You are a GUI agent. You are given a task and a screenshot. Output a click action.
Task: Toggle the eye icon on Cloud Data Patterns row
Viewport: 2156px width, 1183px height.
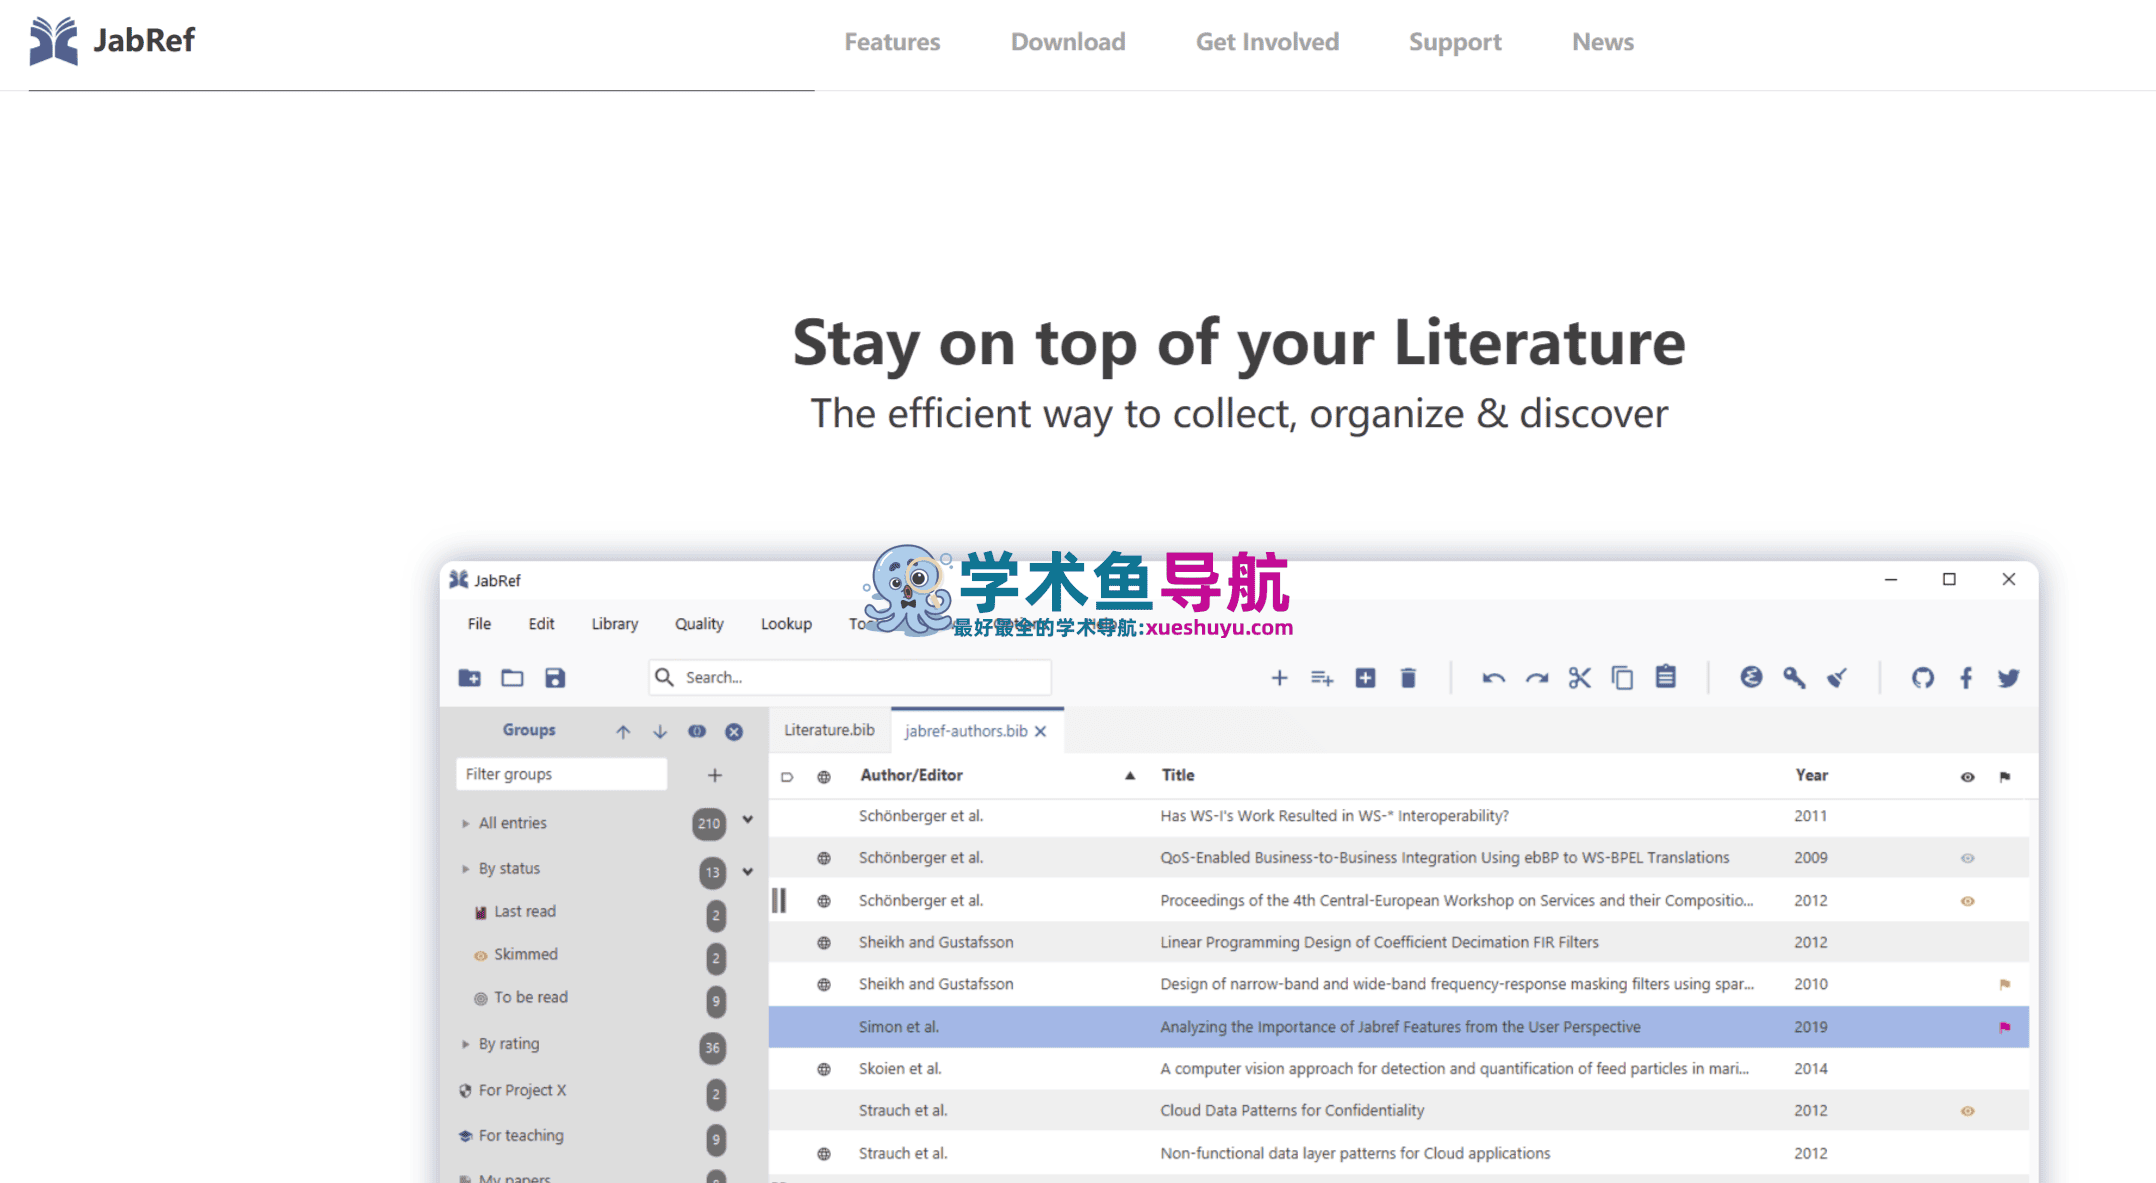1967,1111
